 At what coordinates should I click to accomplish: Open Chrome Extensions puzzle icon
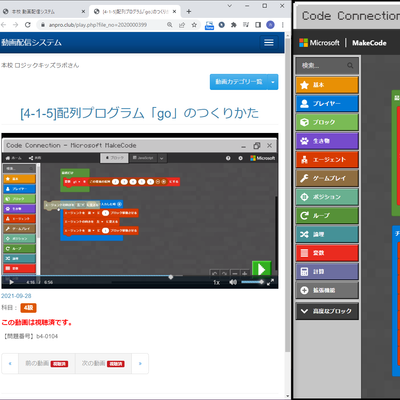tap(234, 25)
